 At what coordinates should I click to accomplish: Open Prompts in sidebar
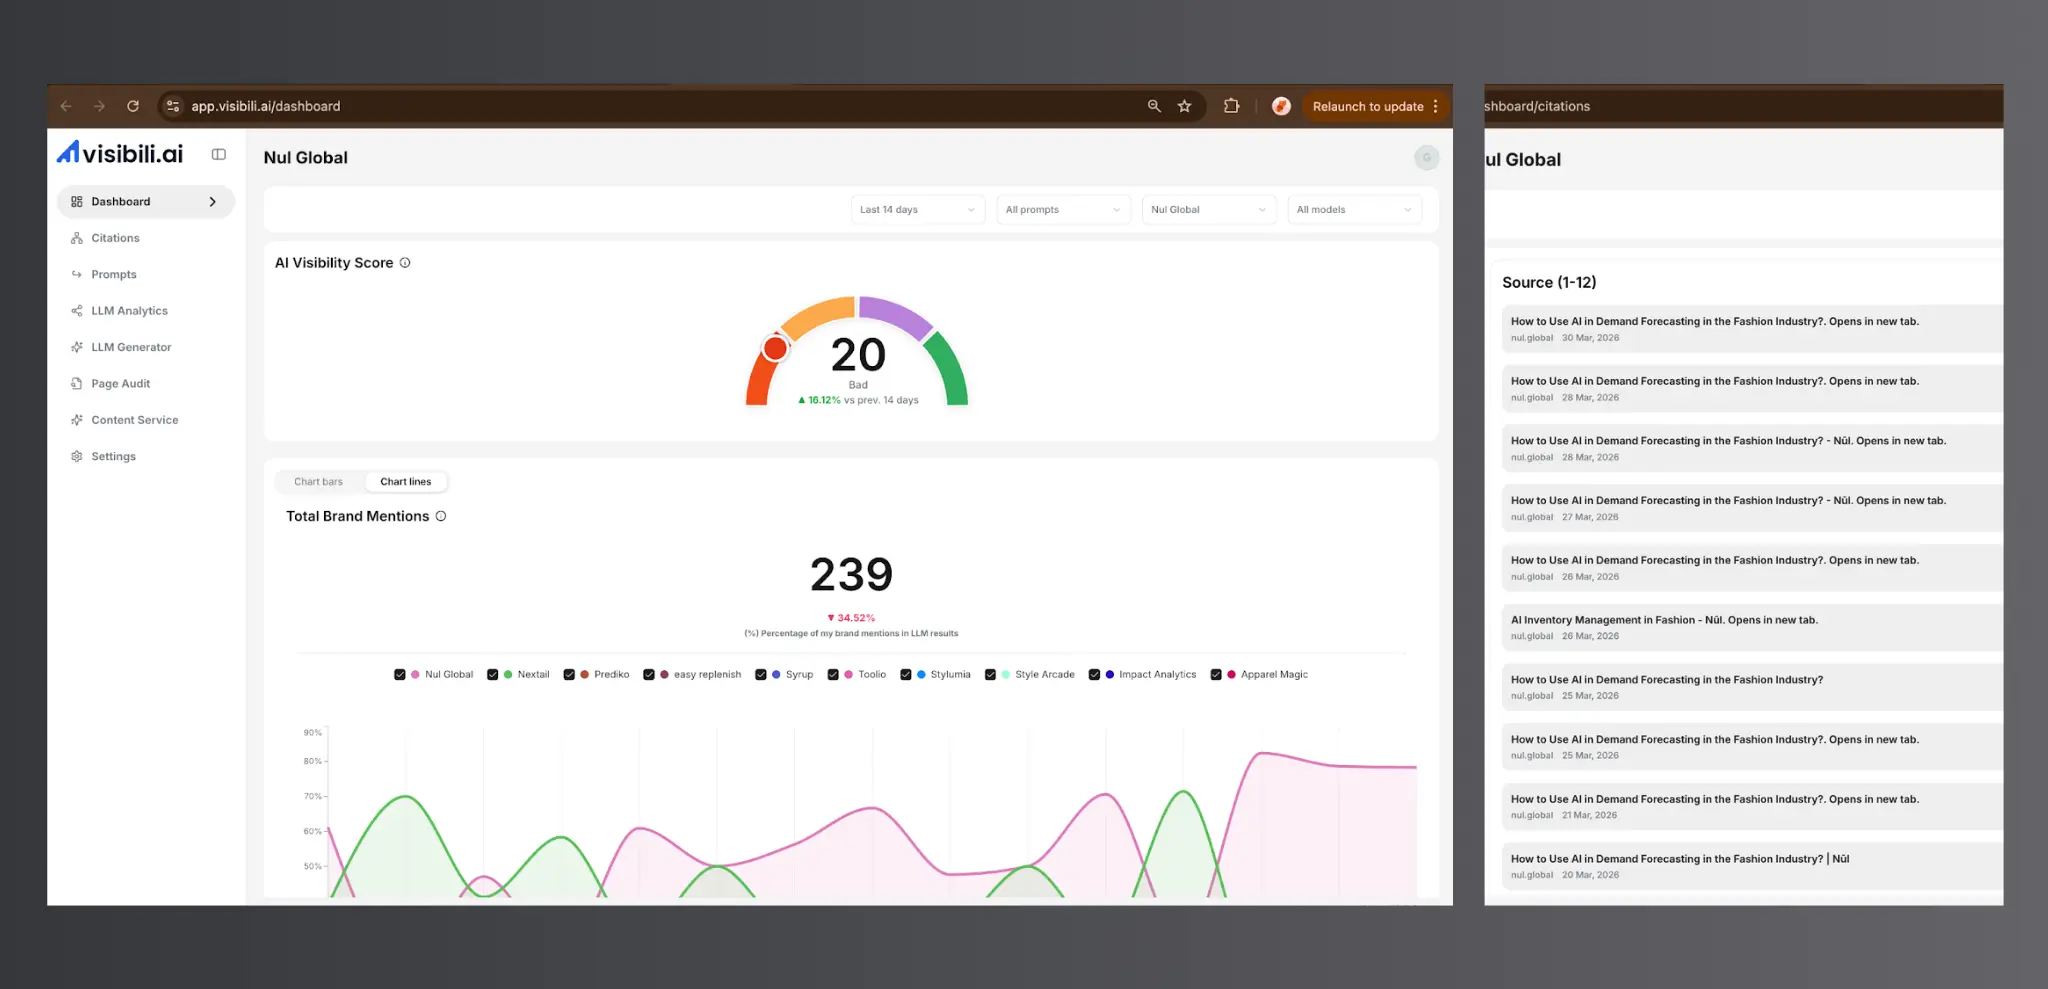pos(114,274)
